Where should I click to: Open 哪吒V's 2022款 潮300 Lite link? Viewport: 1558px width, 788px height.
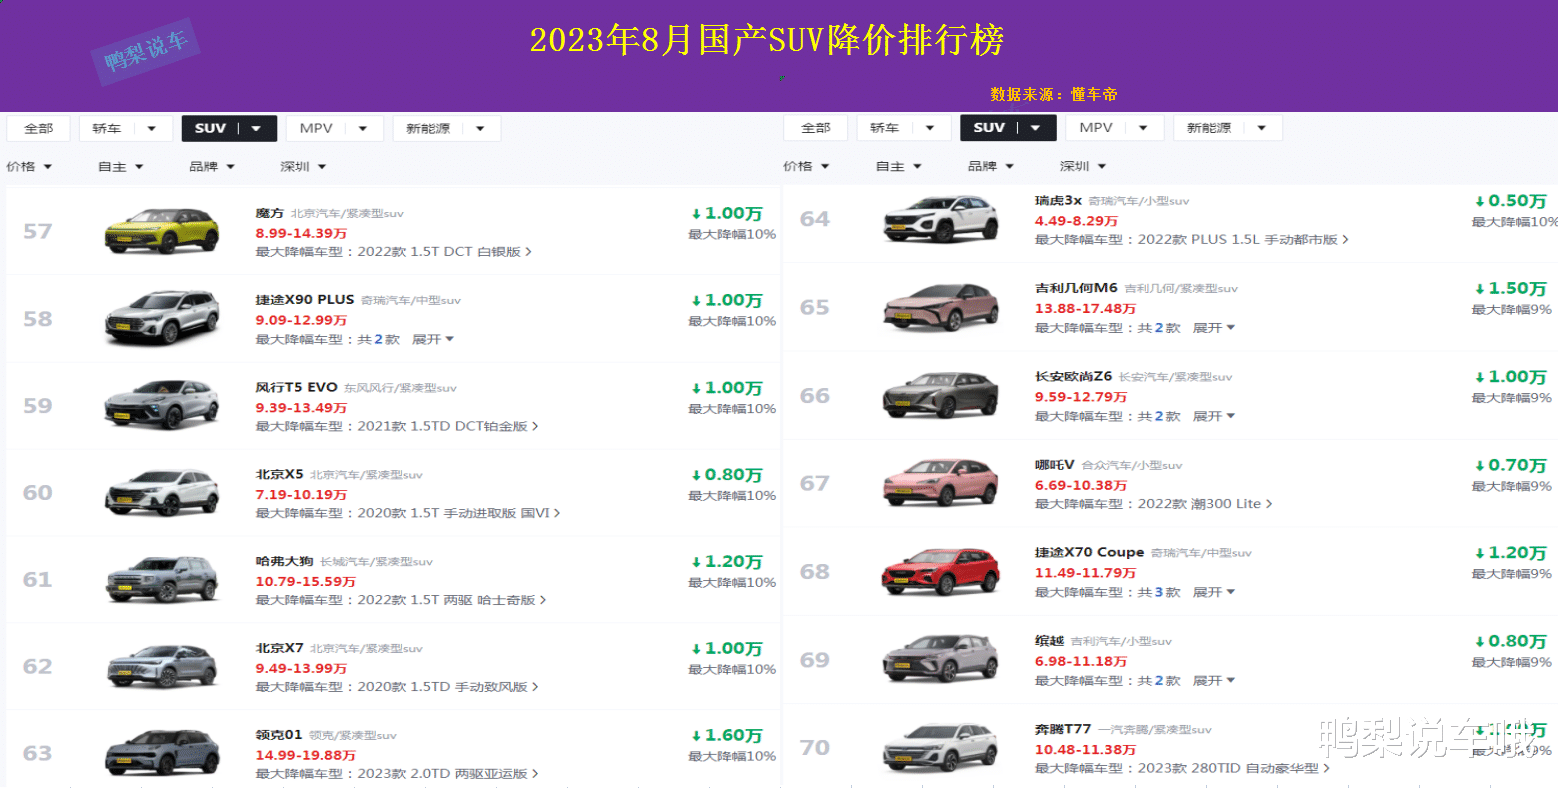1205,504
